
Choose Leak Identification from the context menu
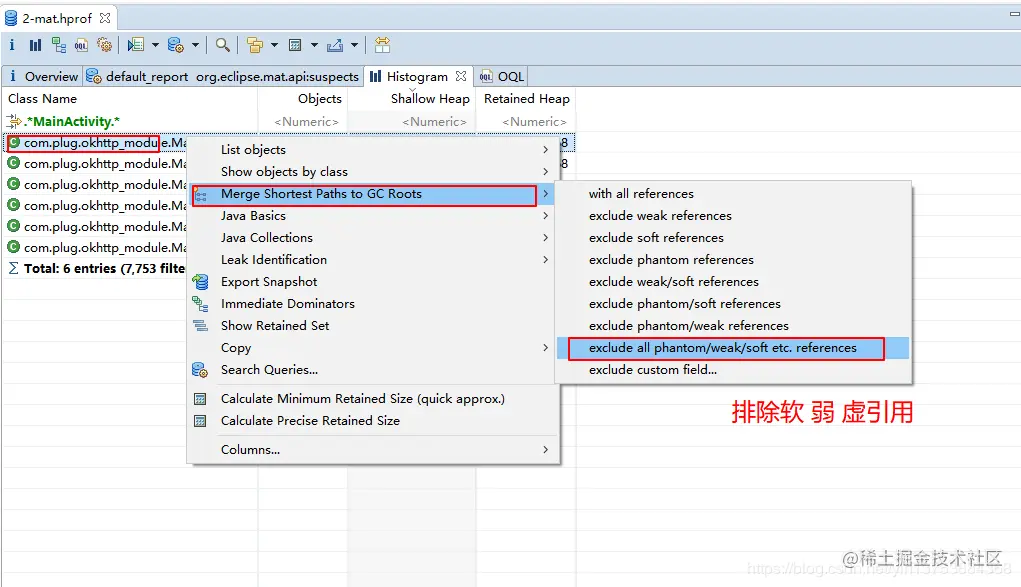pyautogui.click(x=372, y=260)
